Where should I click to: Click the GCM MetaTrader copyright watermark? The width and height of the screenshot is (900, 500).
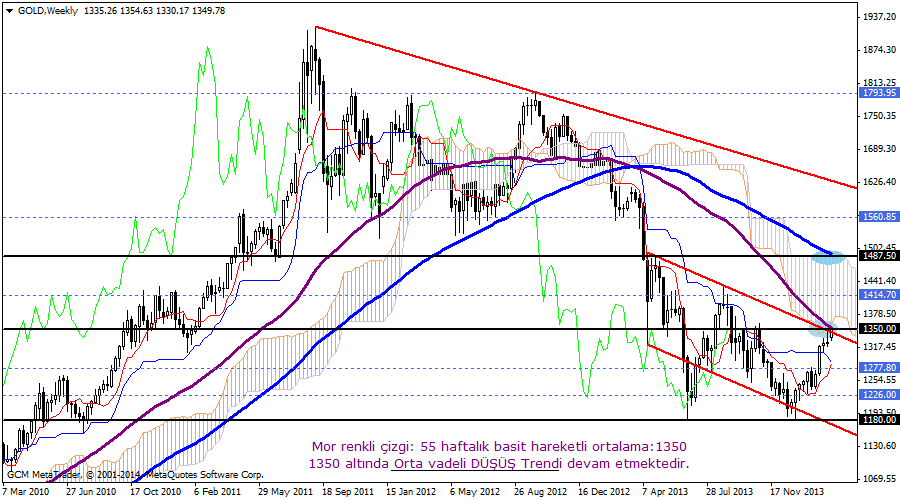(x=135, y=474)
